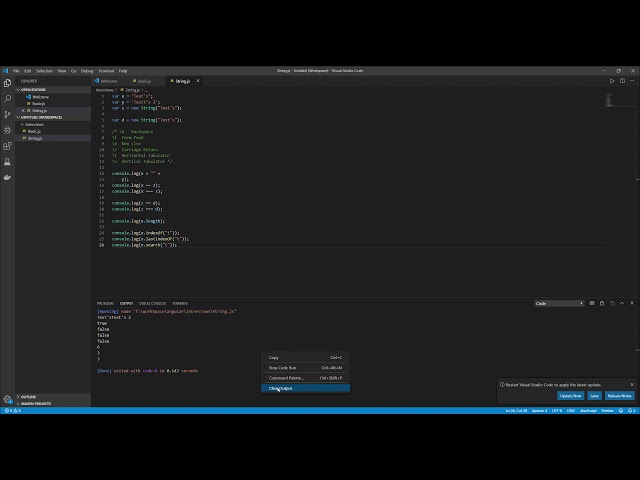
Task: Click the Run Code play icon in editor toolbar
Action: [x=612, y=81]
